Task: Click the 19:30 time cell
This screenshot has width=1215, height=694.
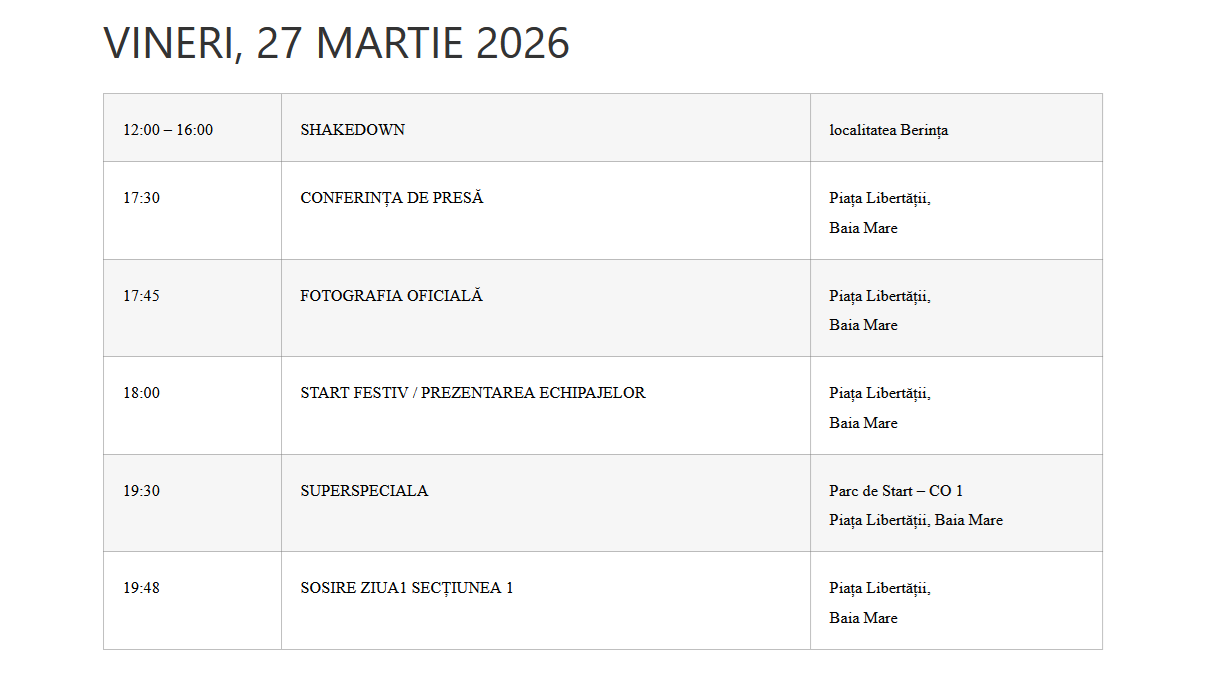Action: click(141, 491)
